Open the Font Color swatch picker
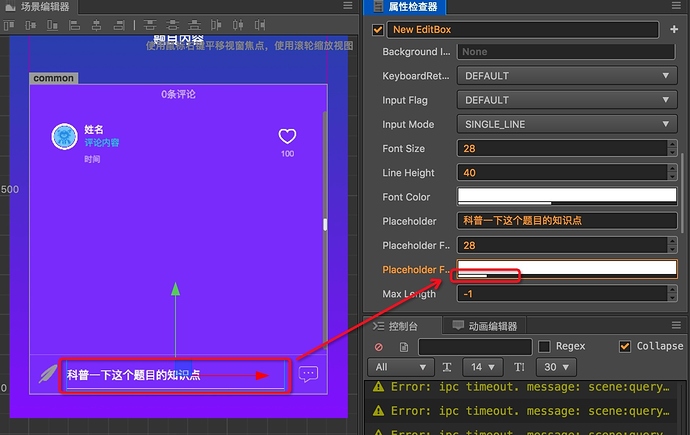The width and height of the screenshot is (690, 435). (567, 196)
